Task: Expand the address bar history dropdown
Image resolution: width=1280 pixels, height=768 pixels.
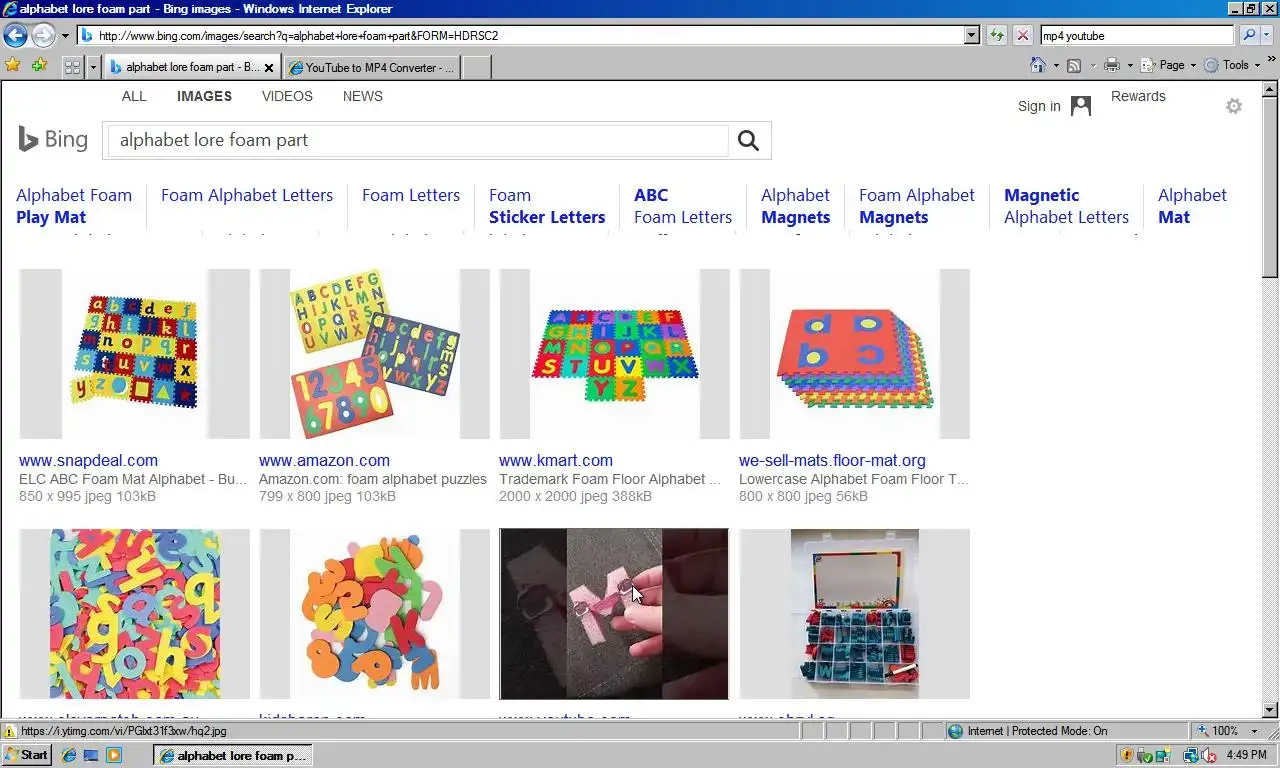Action: pos(972,35)
